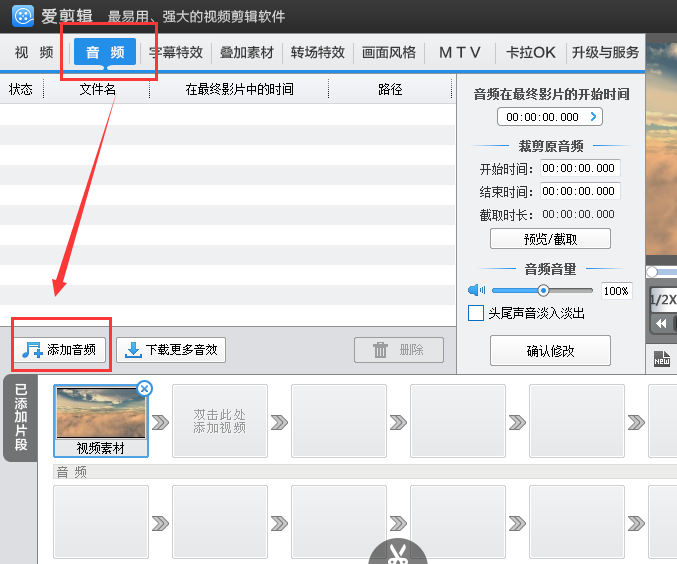
Task: Switch to the 字幕特效 tab
Action: [x=176, y=52]
